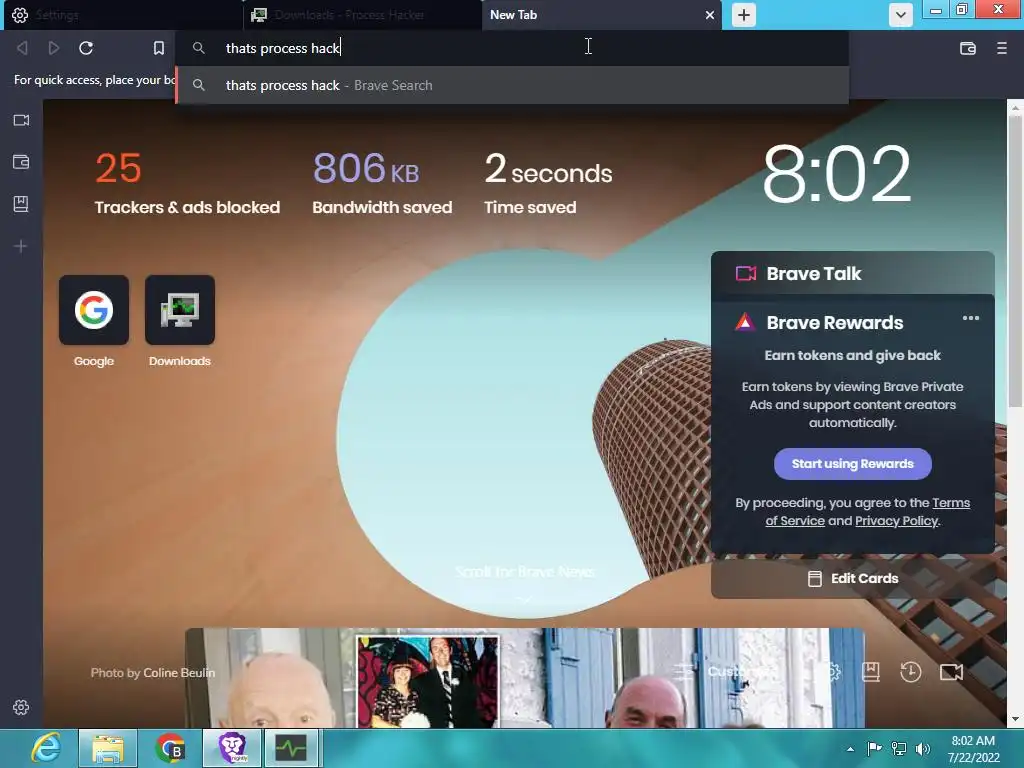Open Brave Nightly from the taskbar
This screenshot has height=768, width=1024.
[232, 748]
